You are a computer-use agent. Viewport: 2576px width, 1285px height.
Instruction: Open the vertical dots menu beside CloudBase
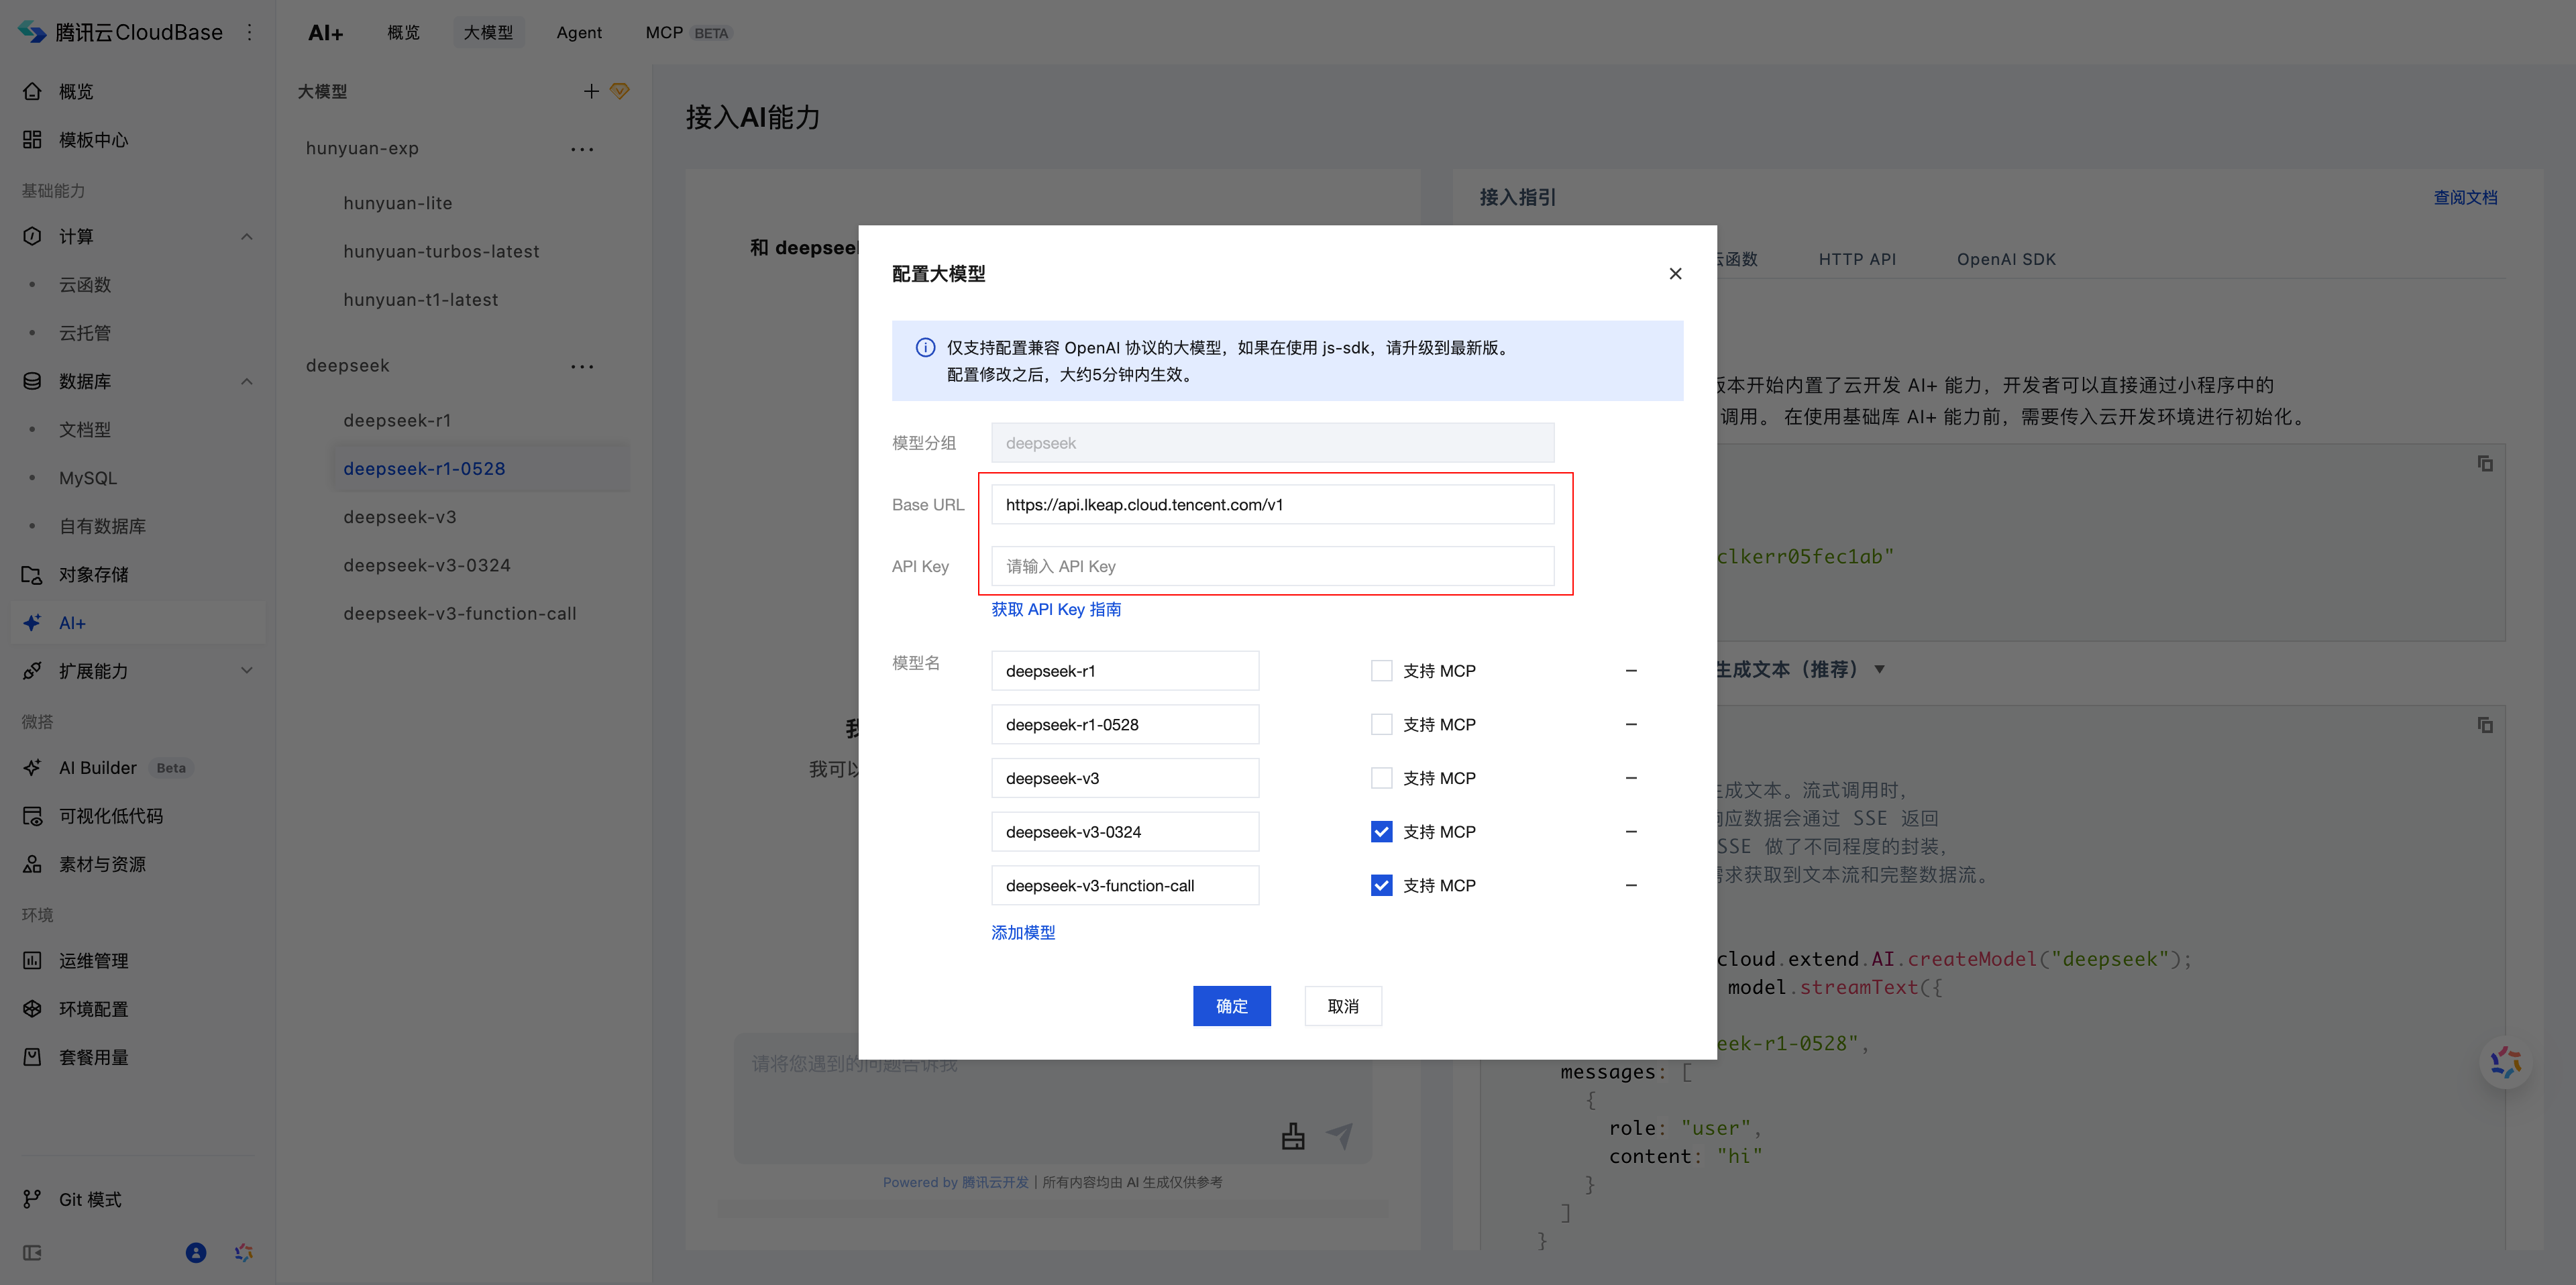coord(250,32)
